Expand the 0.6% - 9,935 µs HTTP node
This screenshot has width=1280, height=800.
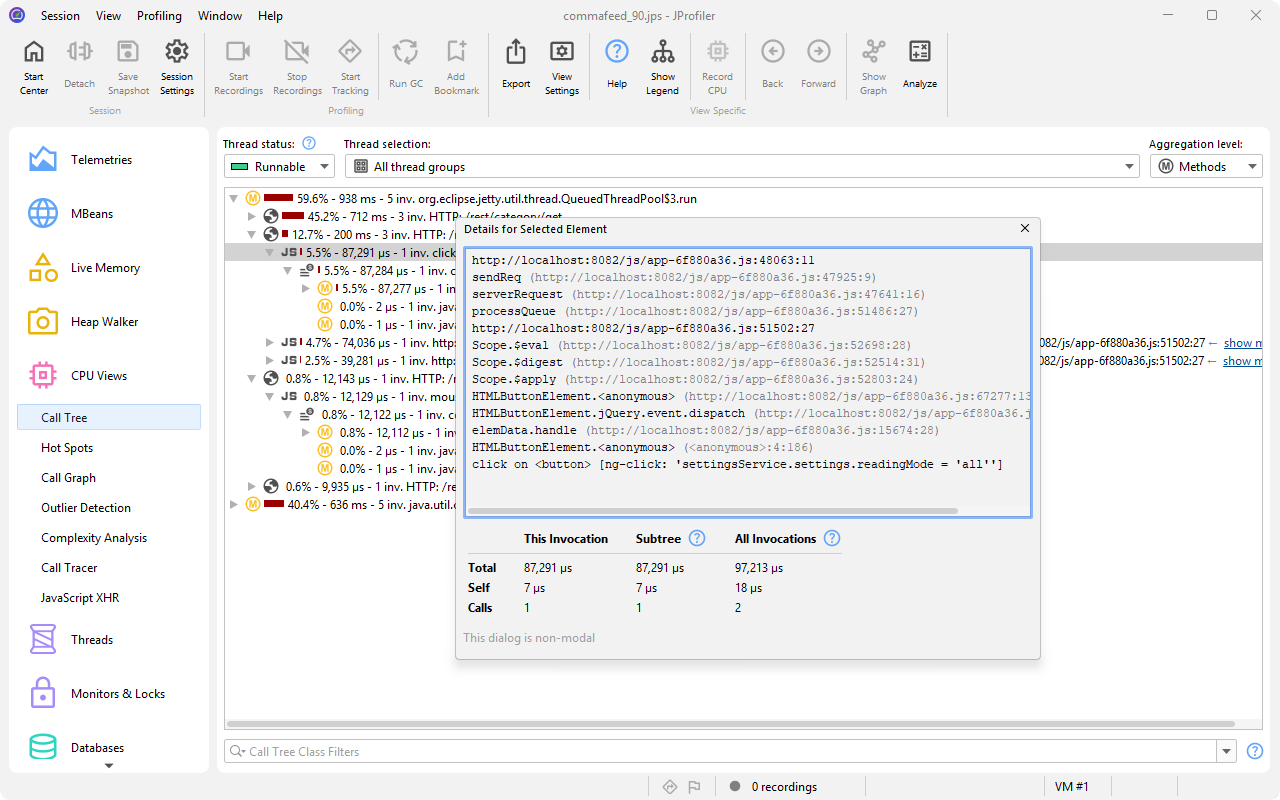coord(252,487)
